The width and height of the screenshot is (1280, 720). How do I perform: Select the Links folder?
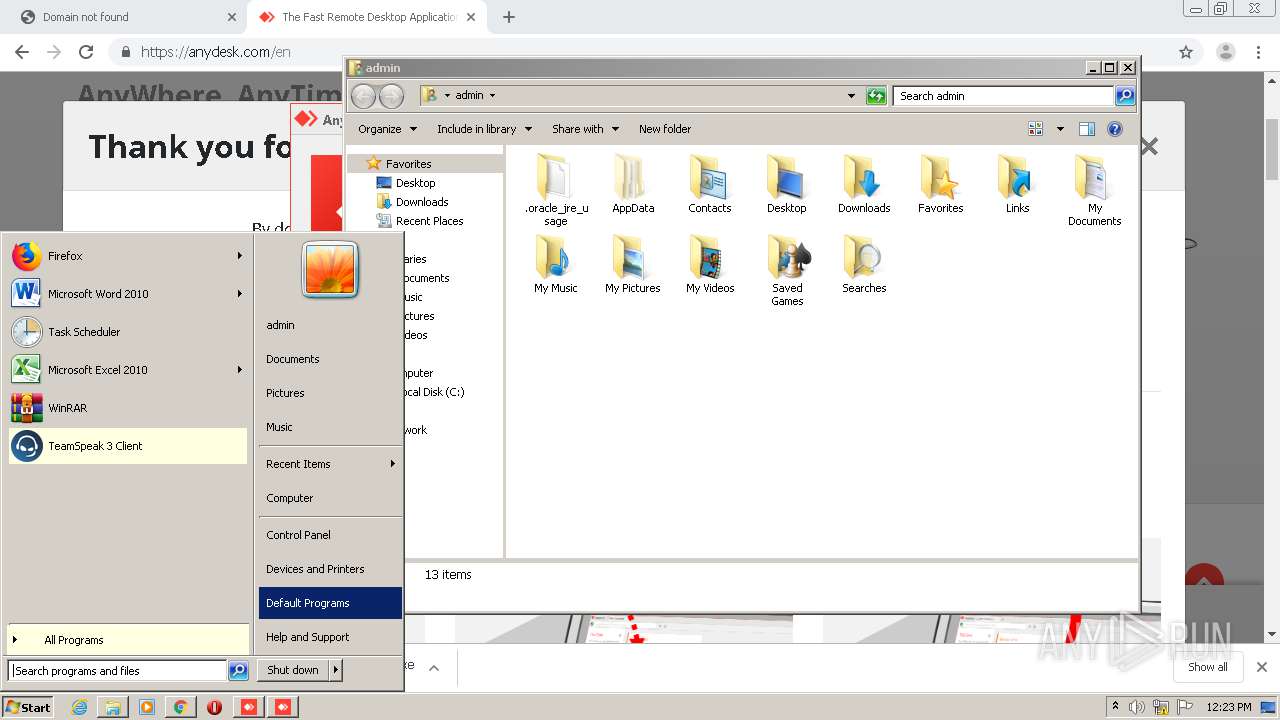[1018, 184]
